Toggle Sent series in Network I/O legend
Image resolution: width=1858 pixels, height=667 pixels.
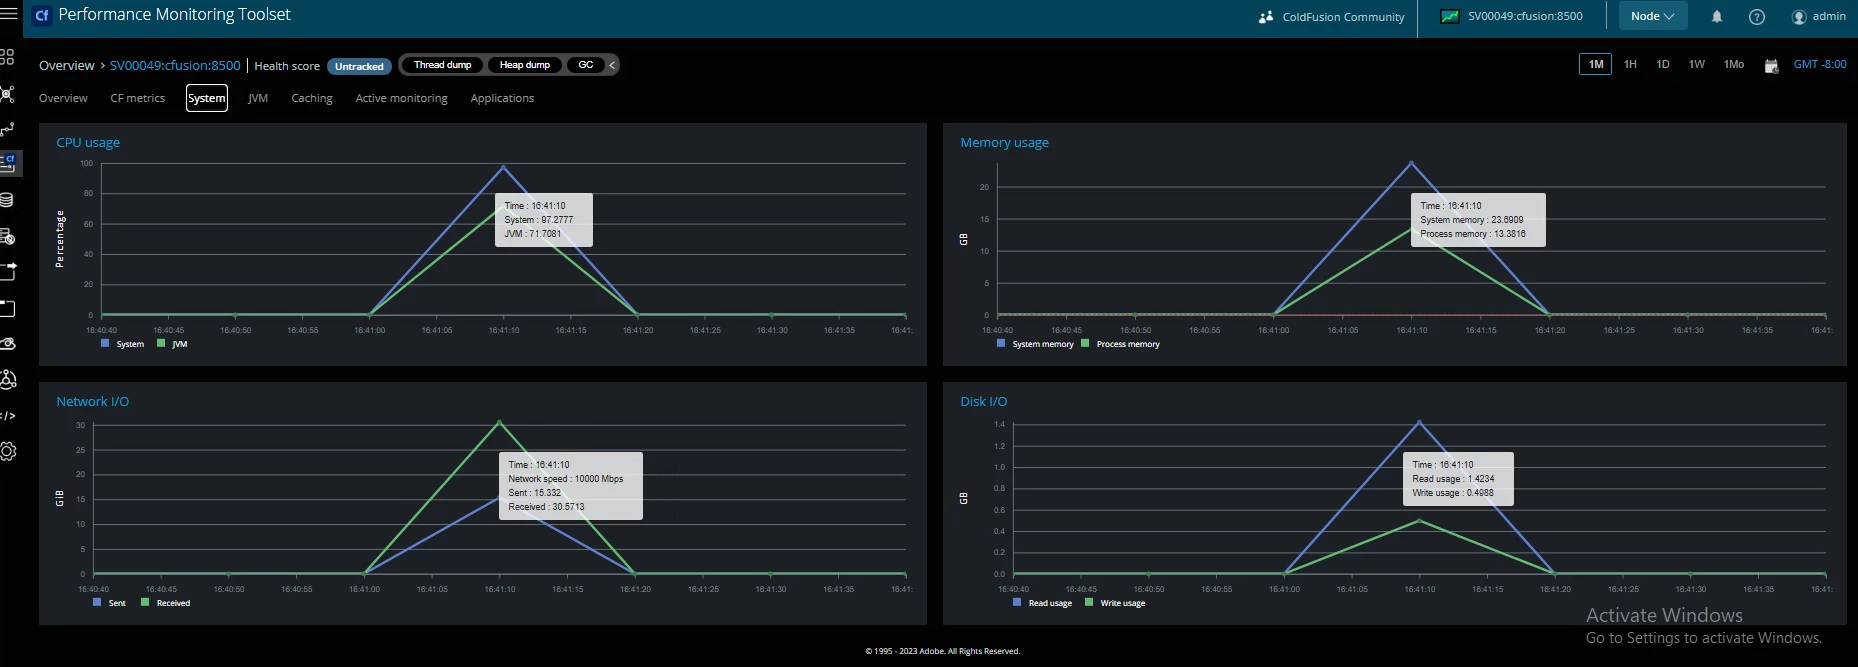point(110,603)
